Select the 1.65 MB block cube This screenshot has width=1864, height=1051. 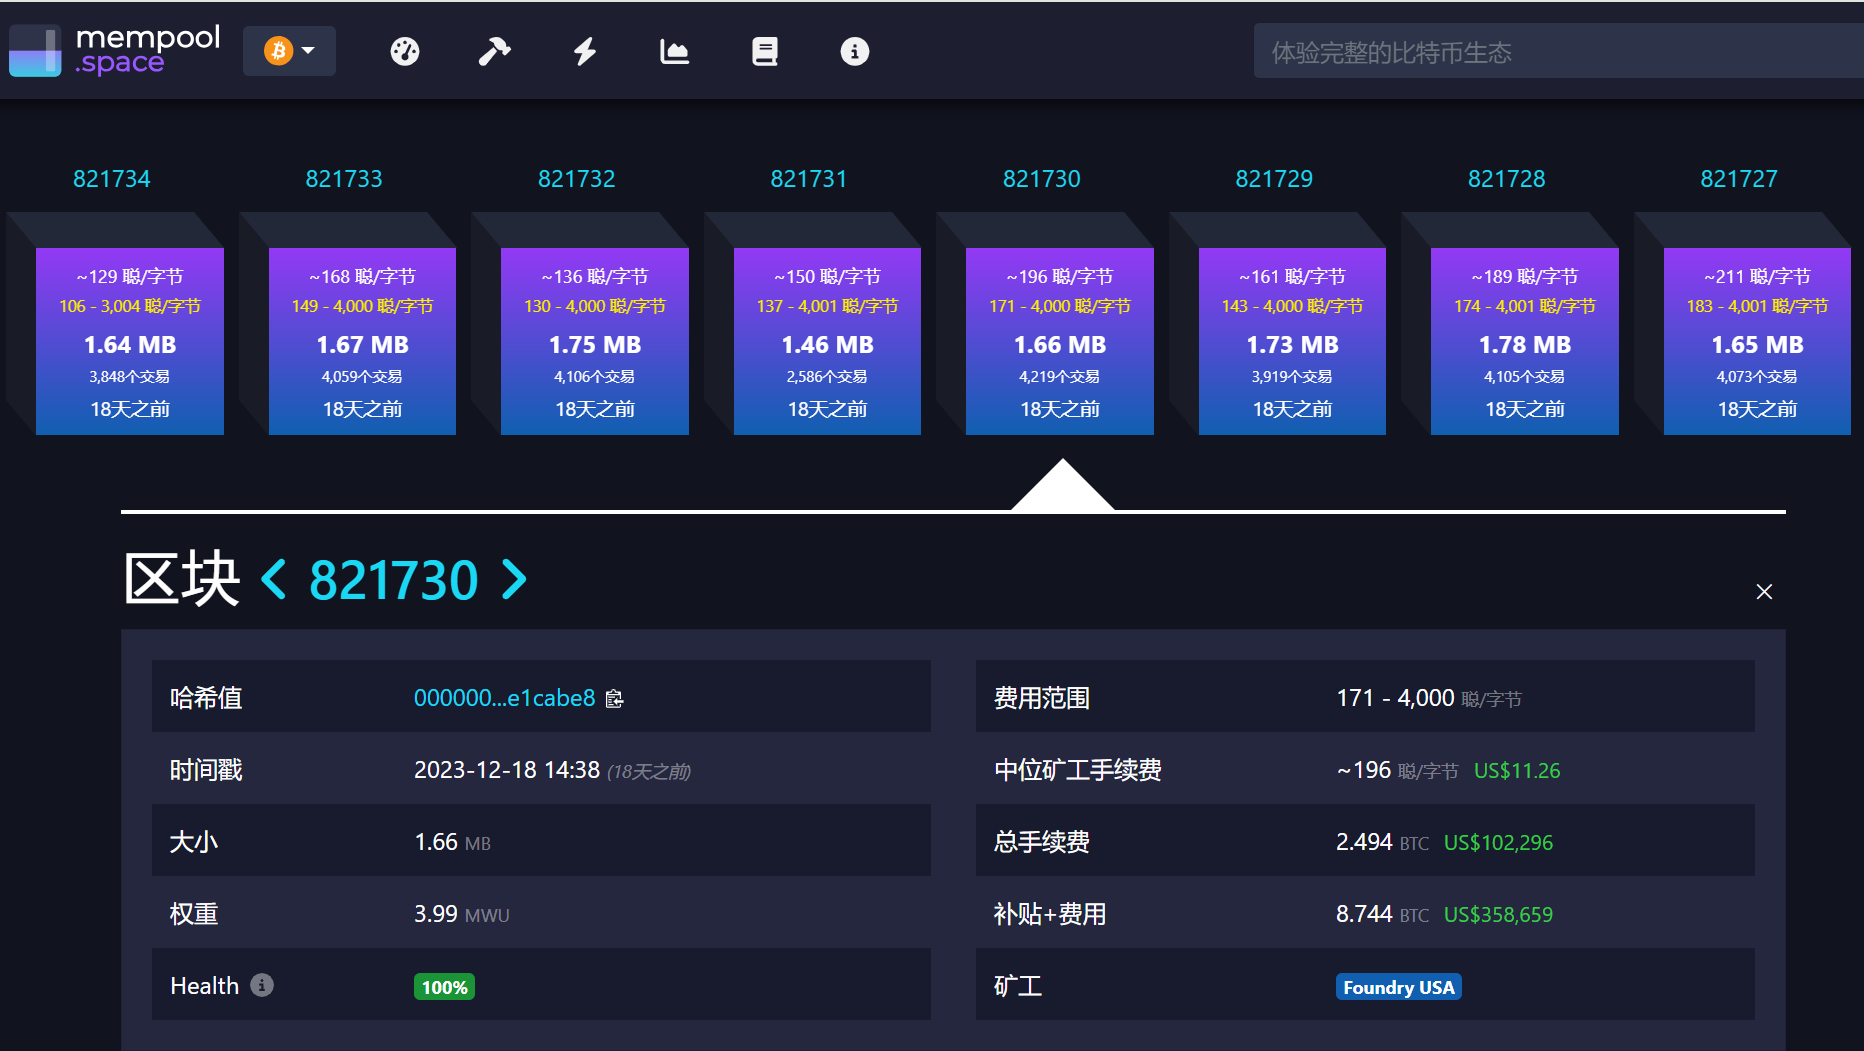pos(1757,341)
